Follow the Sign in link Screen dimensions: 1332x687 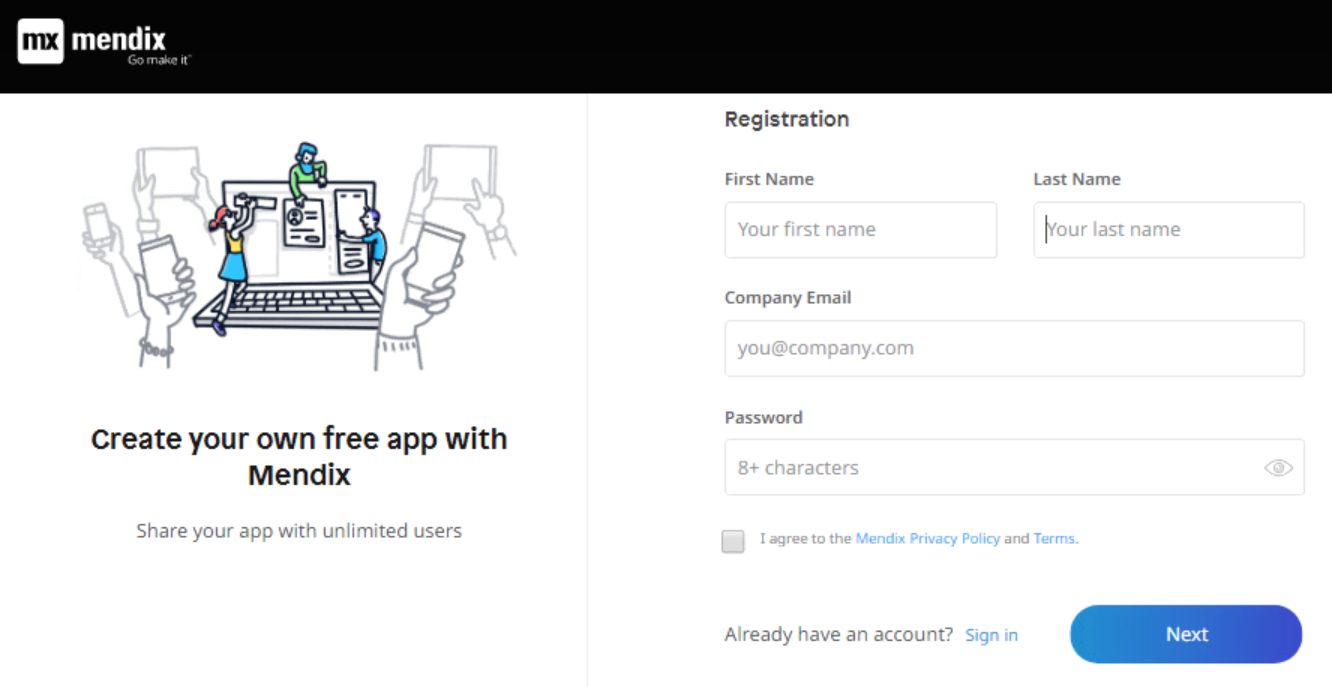[991, 635]
